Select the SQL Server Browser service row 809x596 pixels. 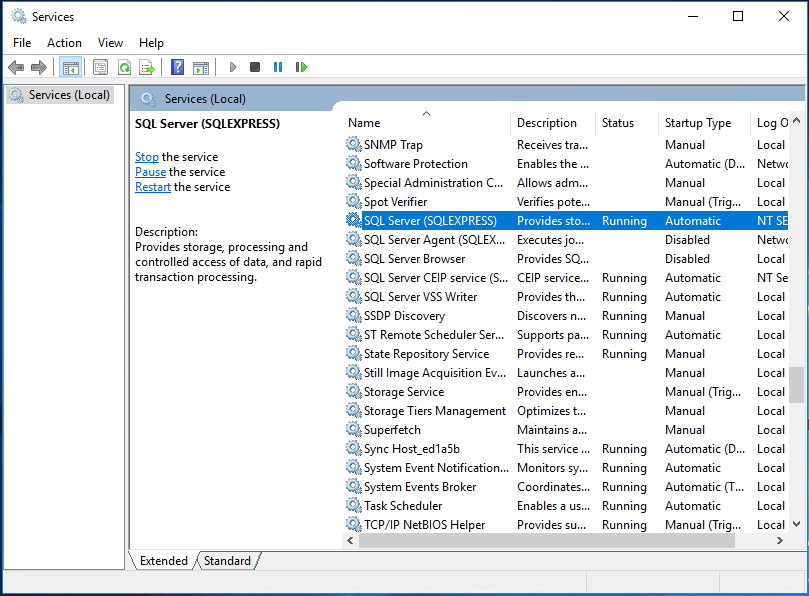tap(414, 259)
